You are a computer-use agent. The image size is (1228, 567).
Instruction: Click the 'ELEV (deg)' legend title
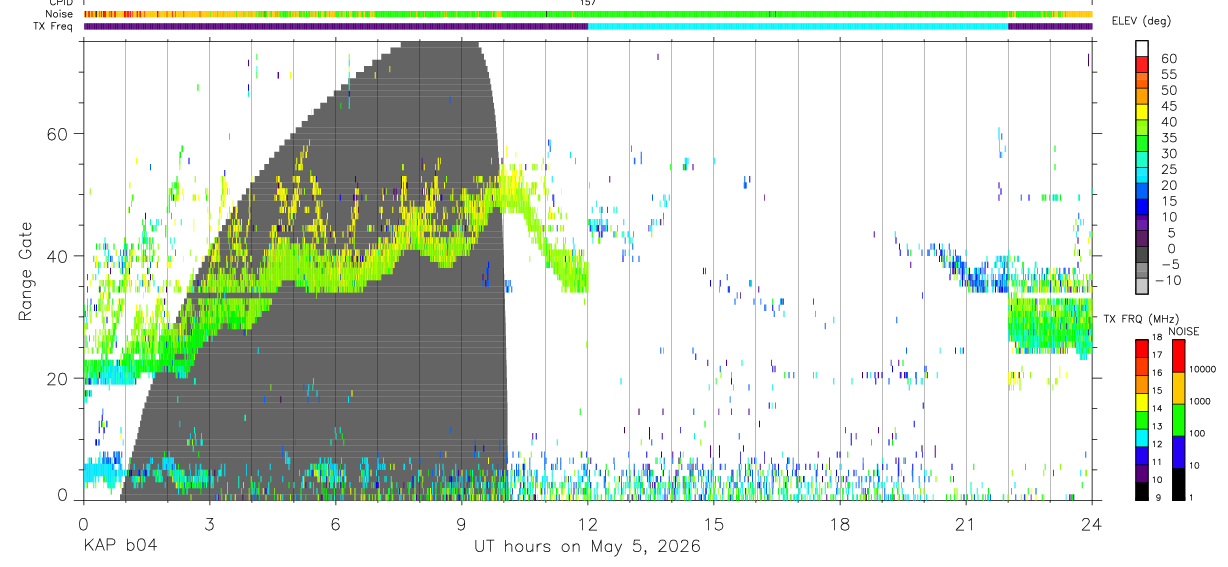tap(1142, 21)
